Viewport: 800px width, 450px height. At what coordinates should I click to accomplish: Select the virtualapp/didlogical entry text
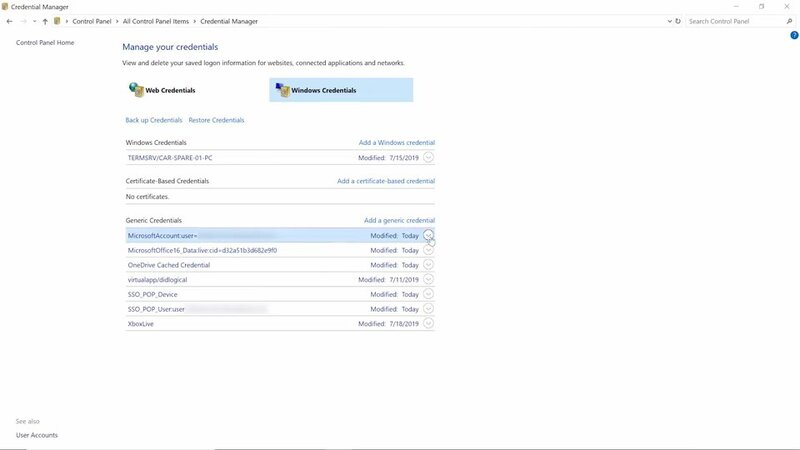(x=157, y=280)
